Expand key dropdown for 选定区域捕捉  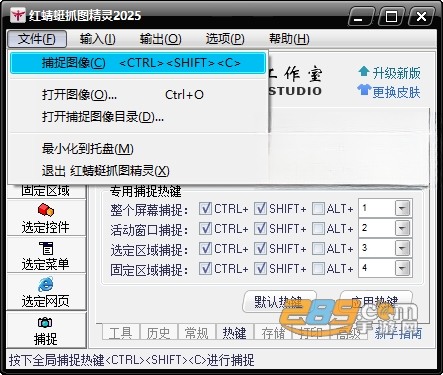tap(402, 248)
